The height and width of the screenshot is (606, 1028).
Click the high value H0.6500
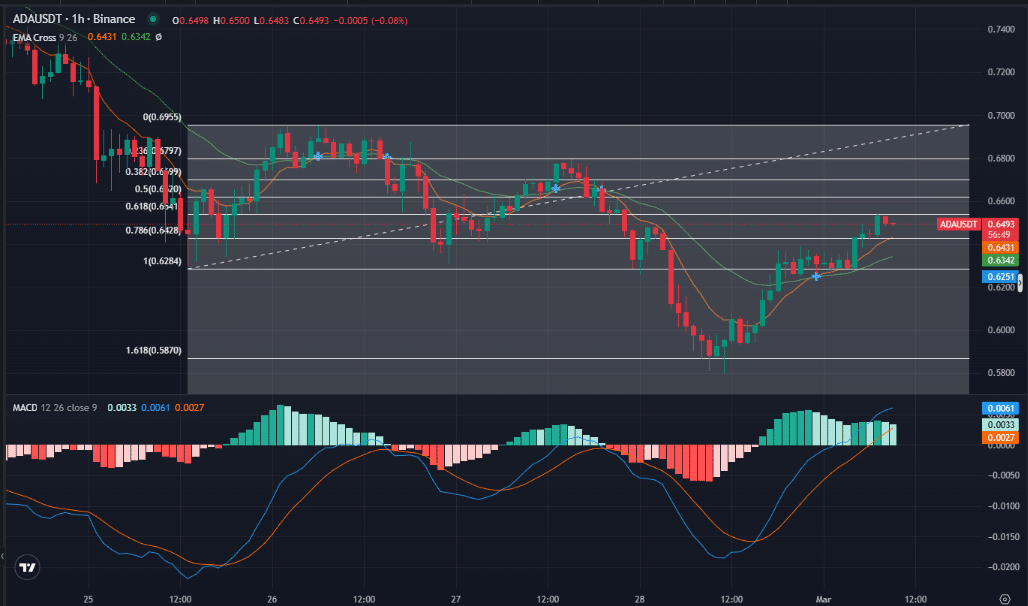click(231, 21)
